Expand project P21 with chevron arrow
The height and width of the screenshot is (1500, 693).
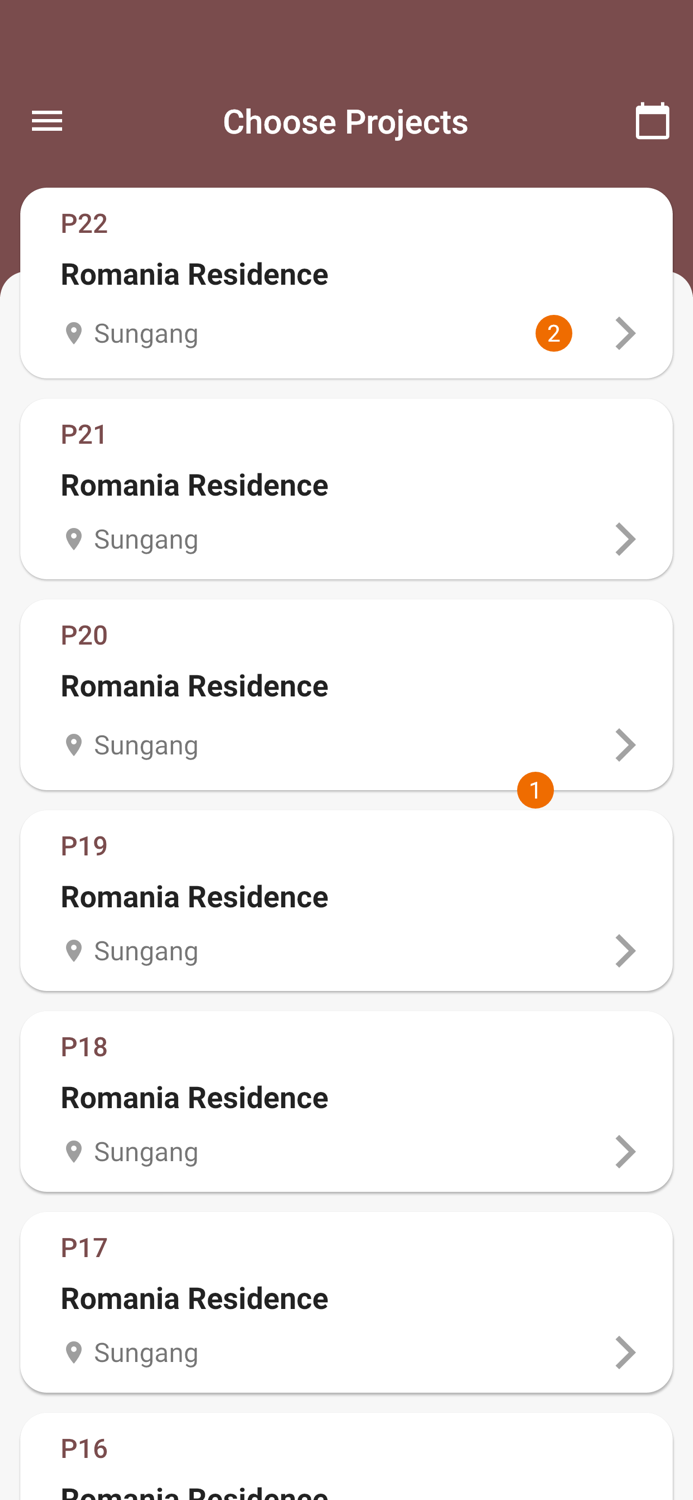(x=625, y=539)
